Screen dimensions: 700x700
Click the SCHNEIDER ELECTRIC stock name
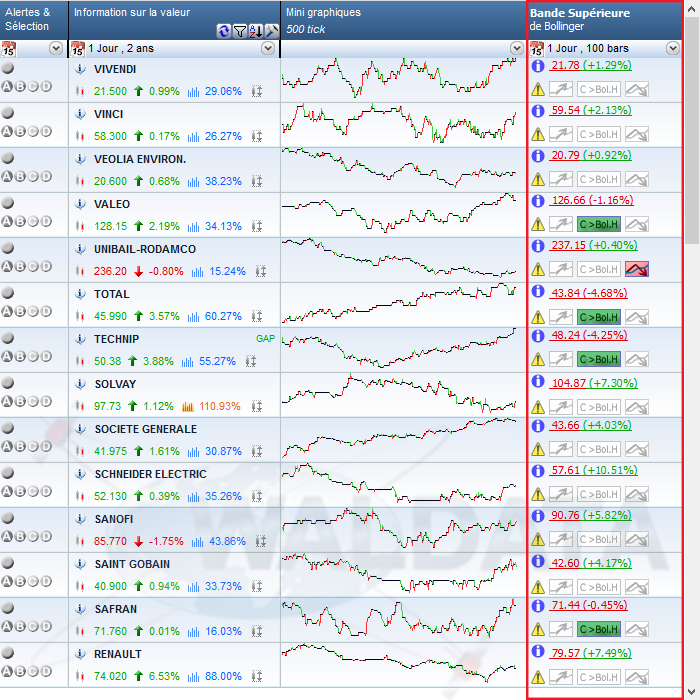point(150,474)
